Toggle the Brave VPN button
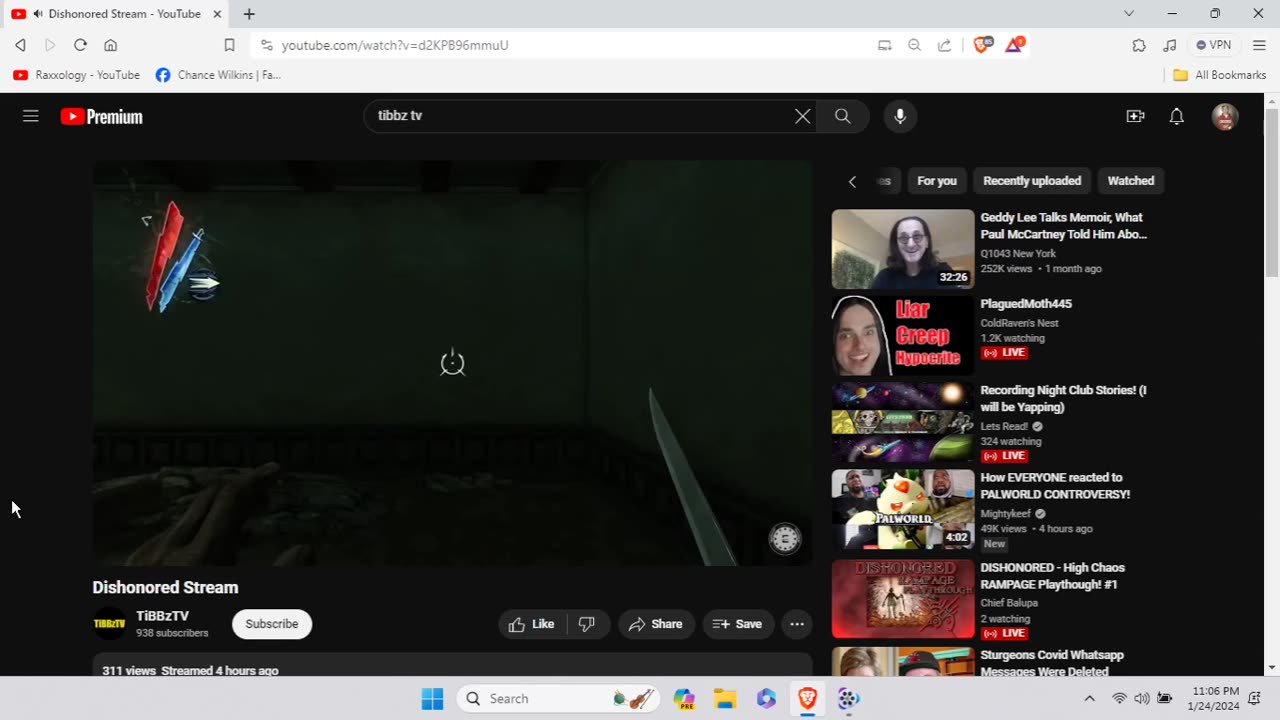The image size is (1280, 720). tap(1214, 45)
